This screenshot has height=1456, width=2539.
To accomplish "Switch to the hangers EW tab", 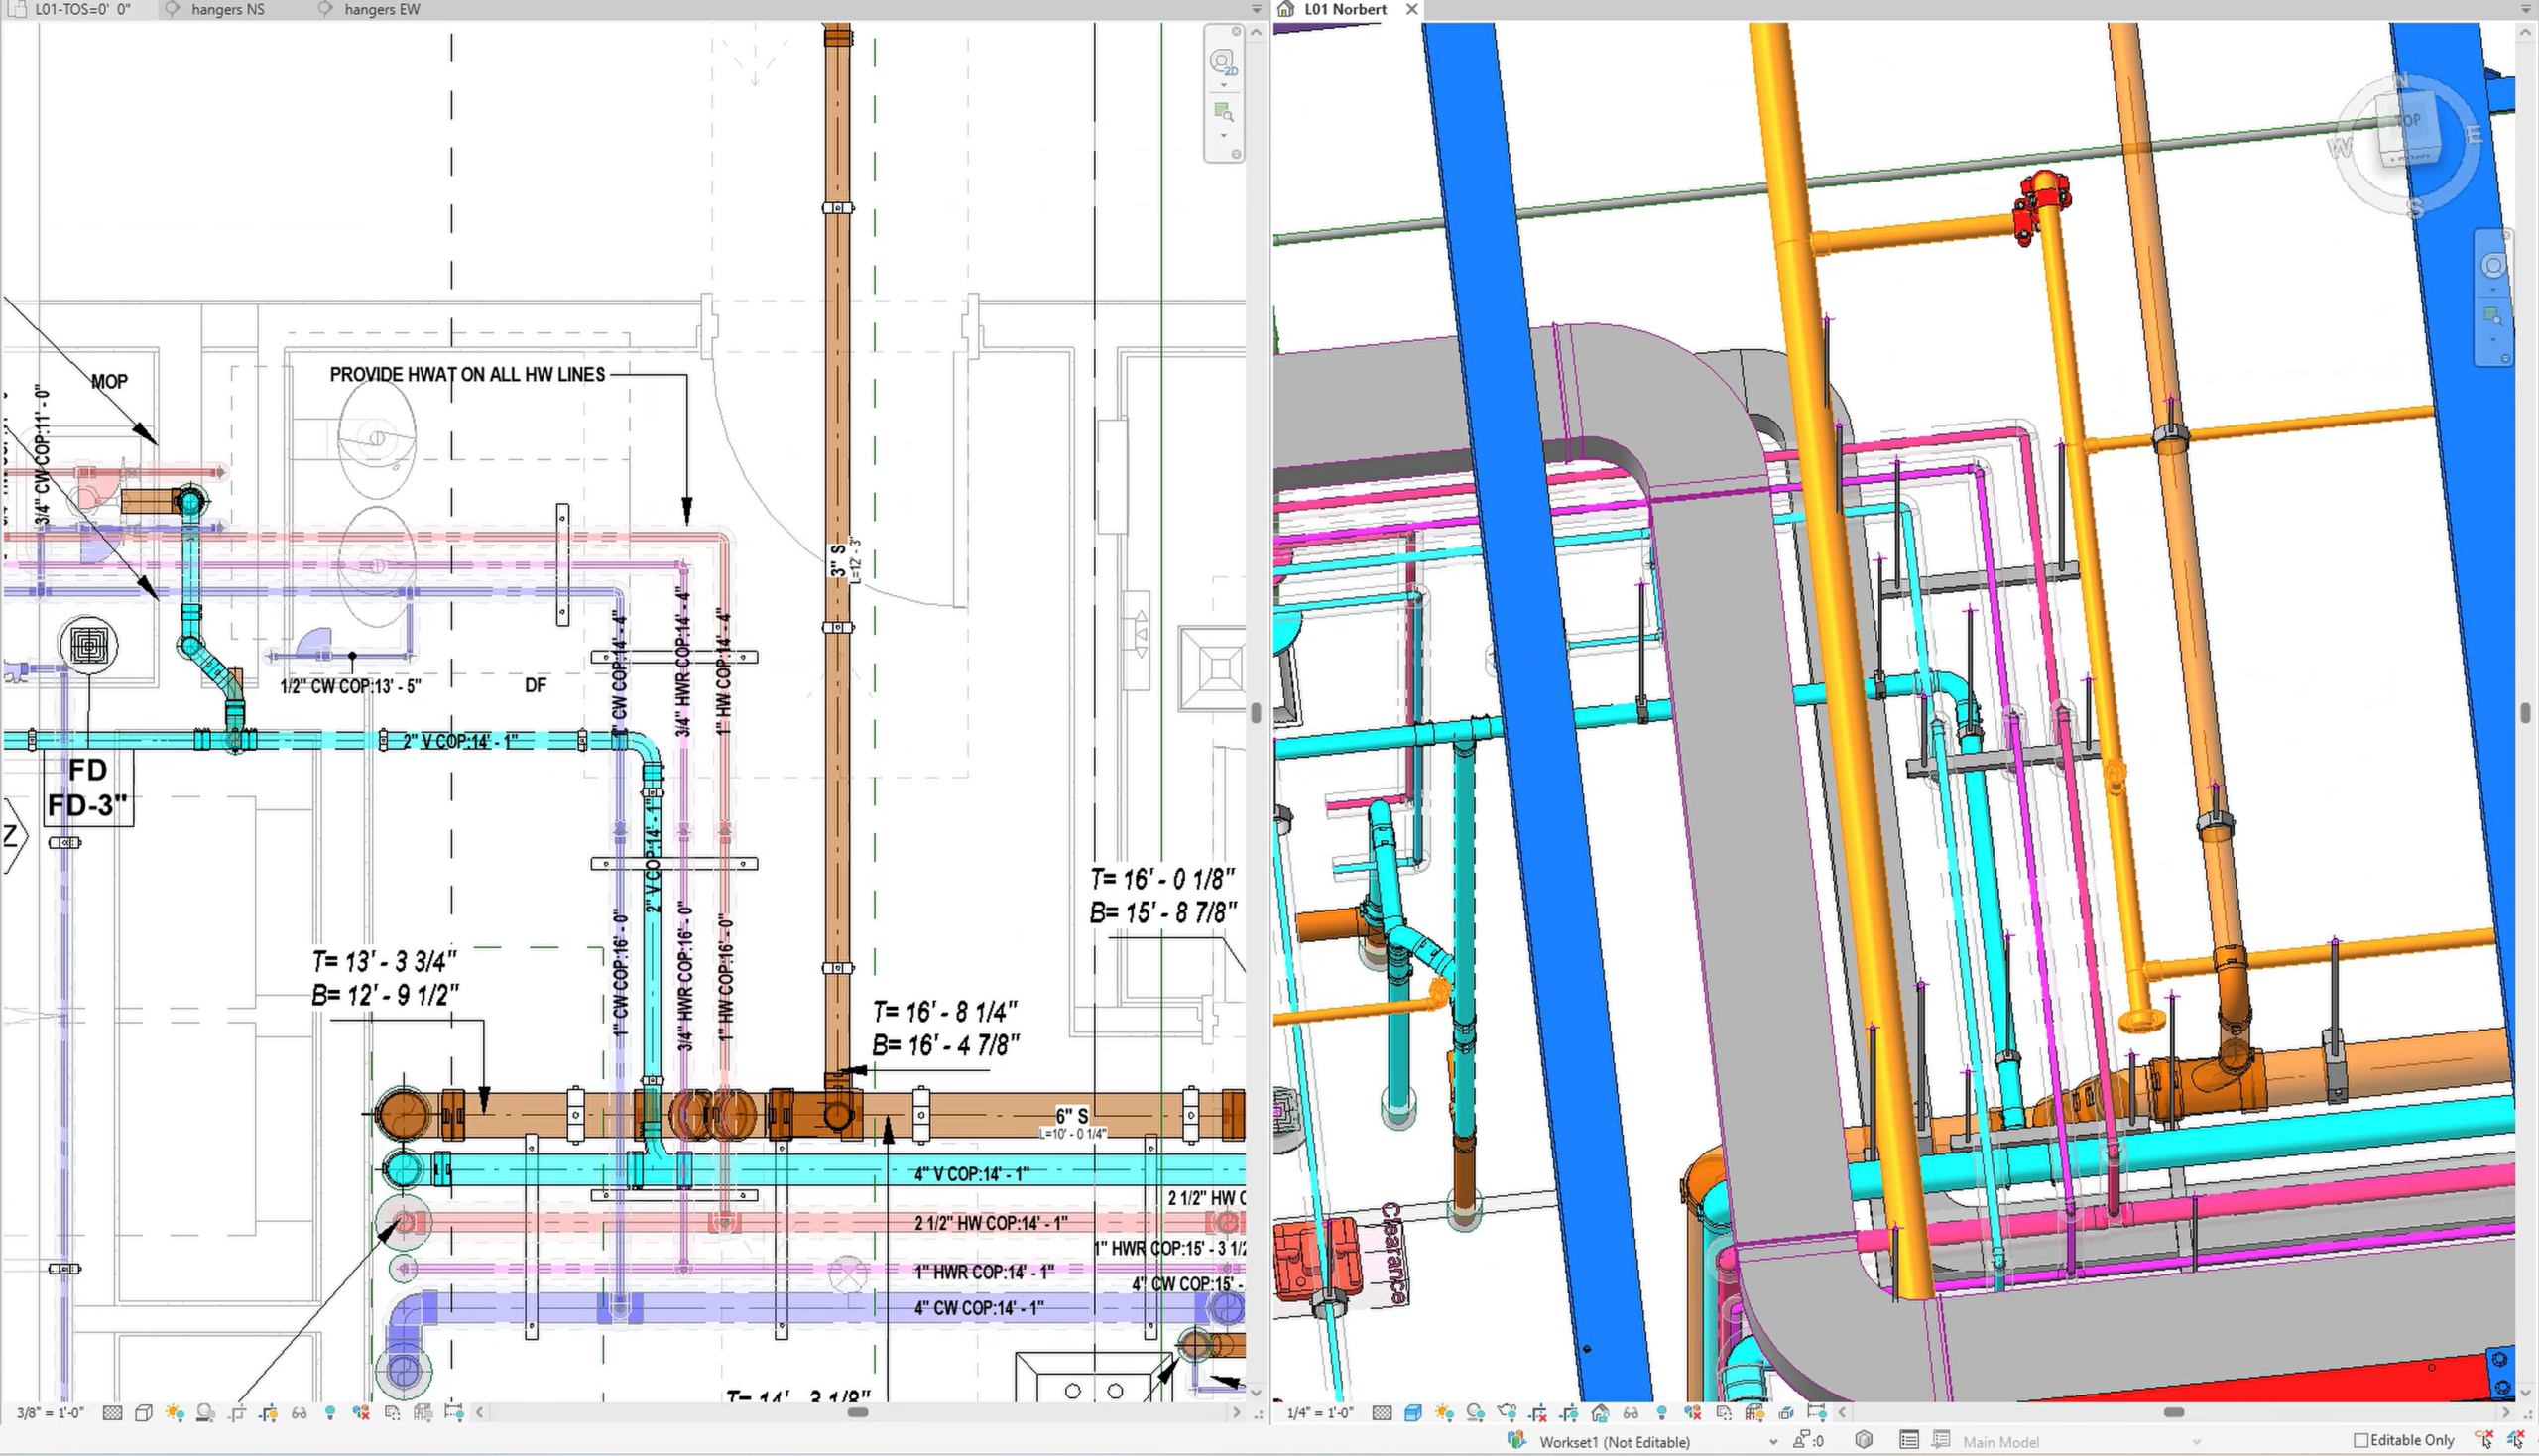I will coord(381,9).
